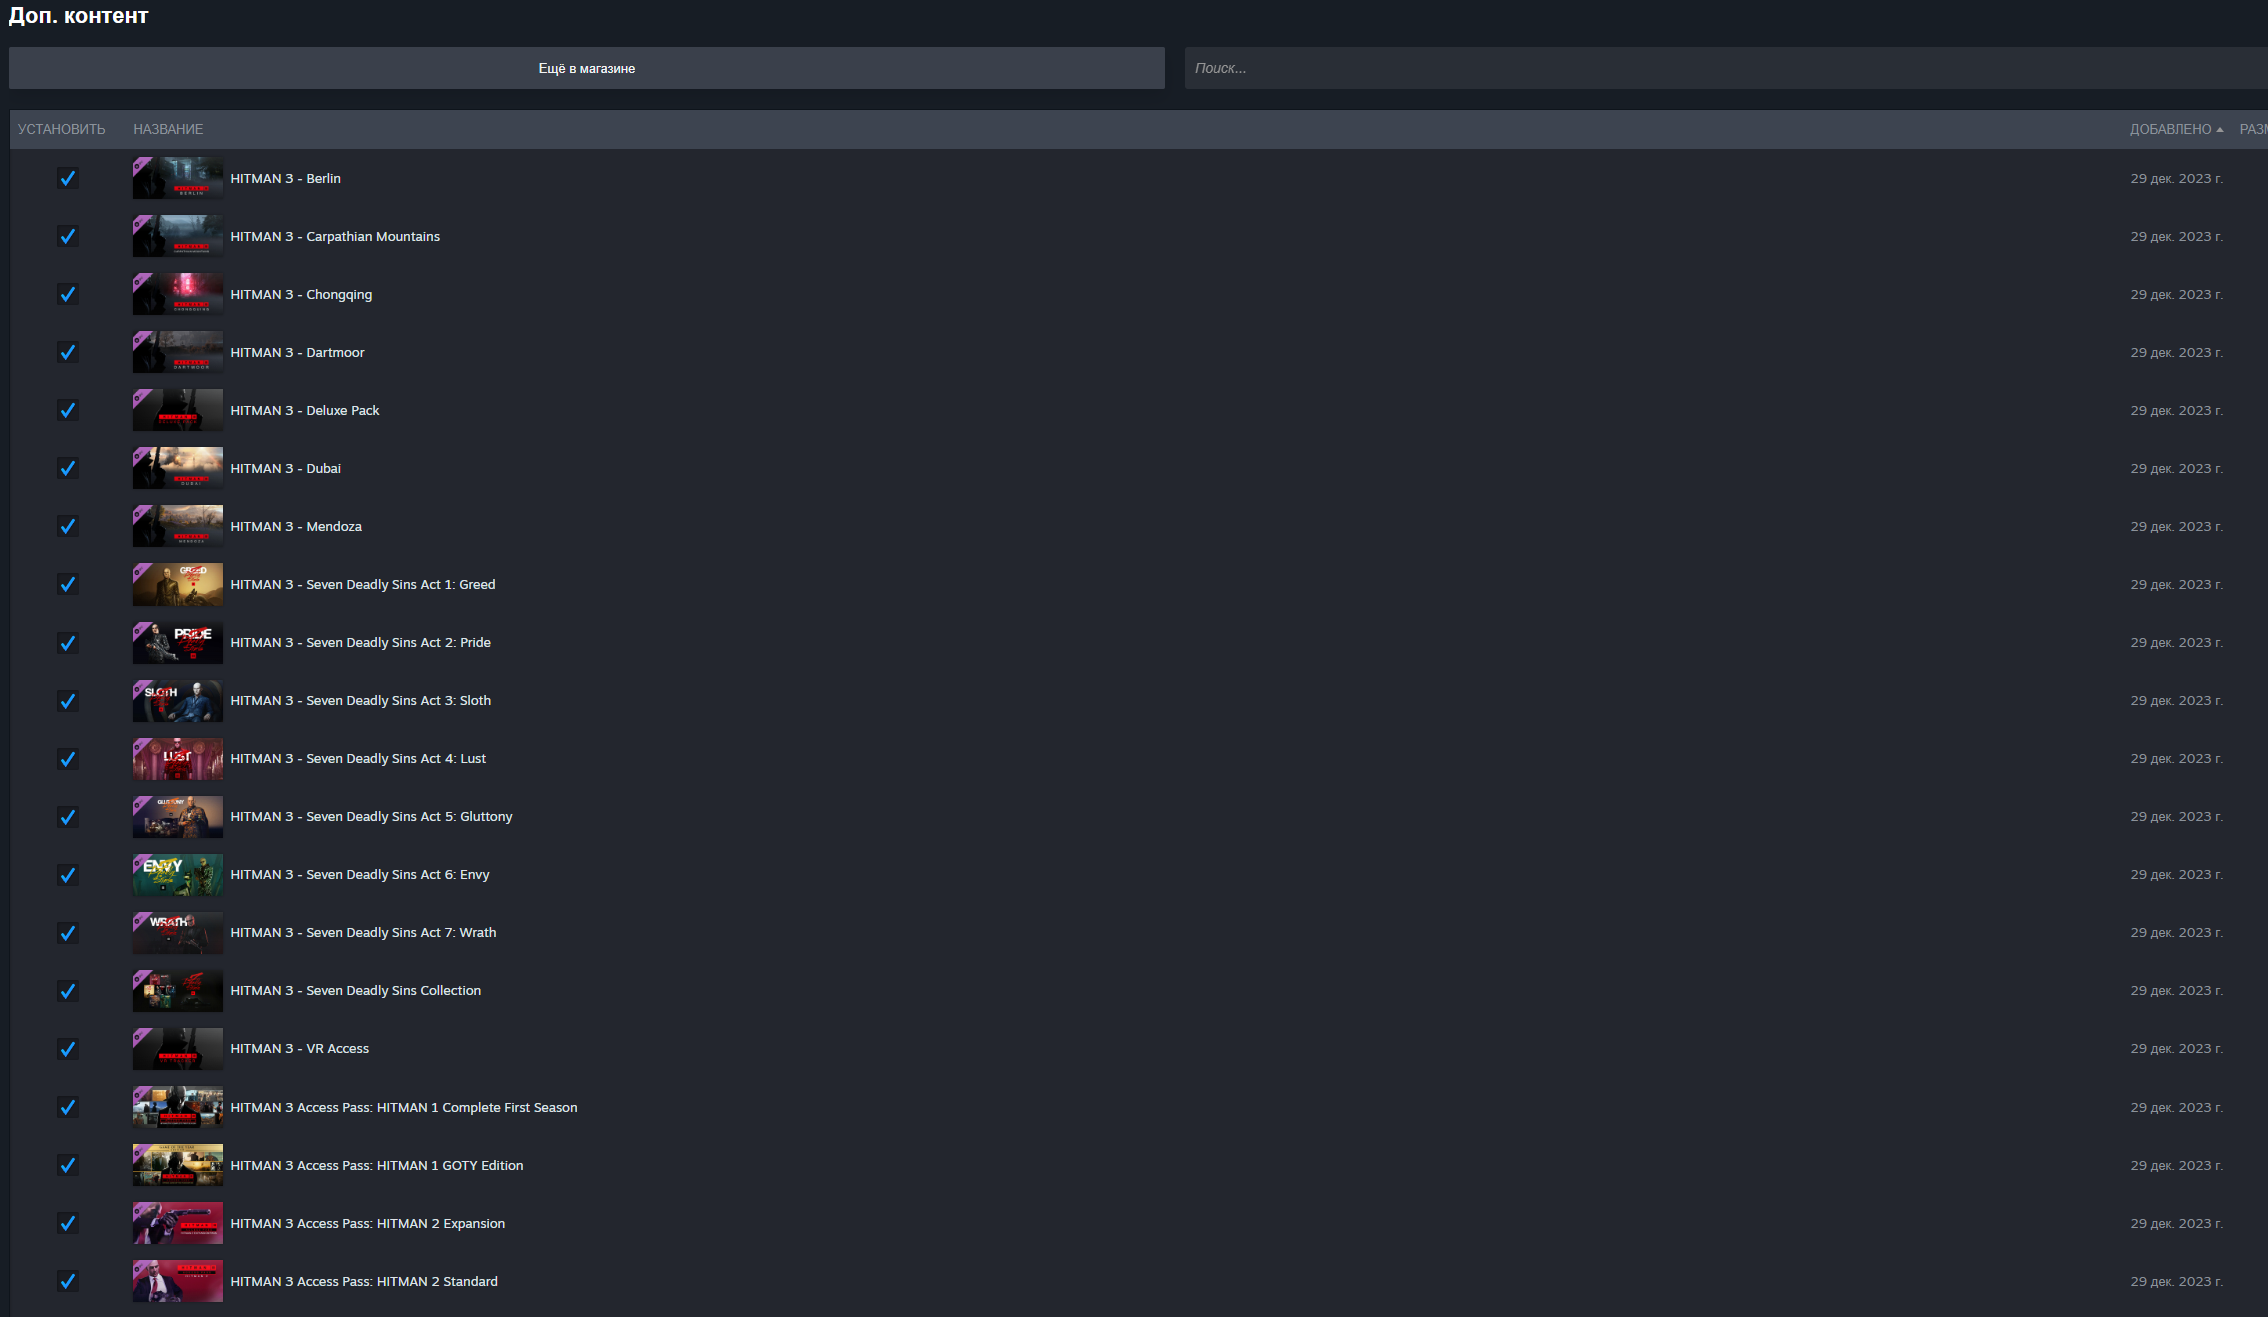2268x1317 pixels.
Task: Select the Carpathian Mountains row by its date
Action: tap(2176, 236)
